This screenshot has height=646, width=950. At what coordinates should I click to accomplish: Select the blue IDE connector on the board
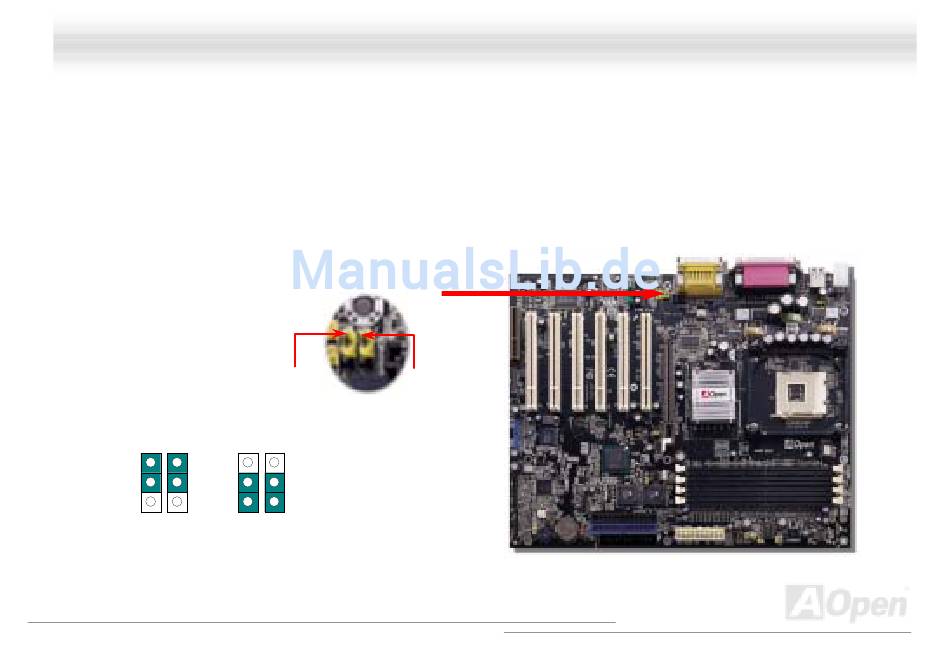click(624, 524)
